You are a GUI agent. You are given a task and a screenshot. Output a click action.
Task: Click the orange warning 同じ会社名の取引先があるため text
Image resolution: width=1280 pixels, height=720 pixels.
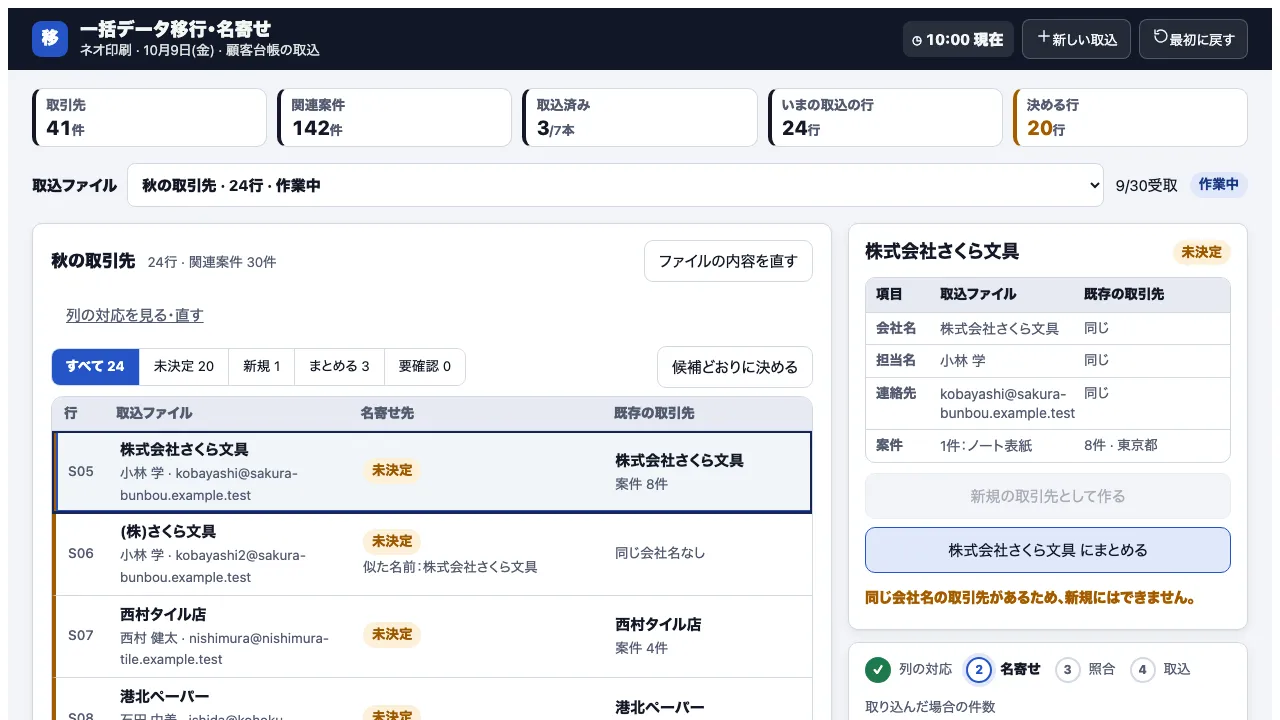[1031, 598]
